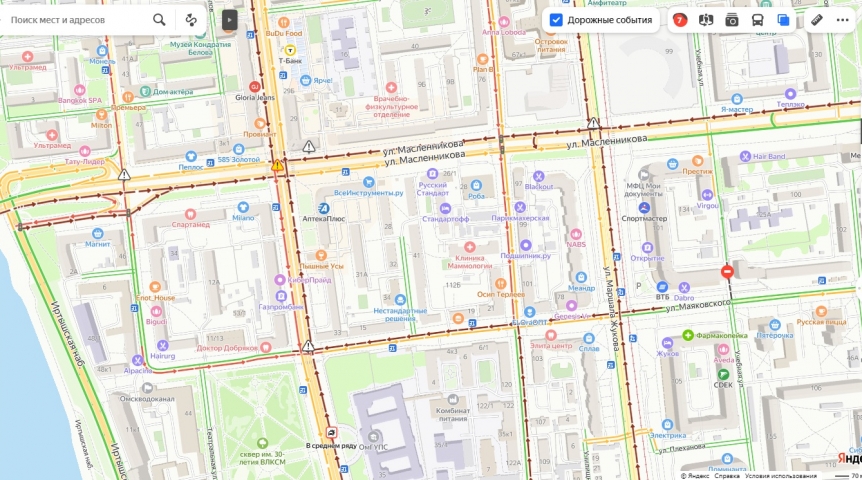Open the more options three-dots menu
The image size is (862, 480).
click(843, 20)
